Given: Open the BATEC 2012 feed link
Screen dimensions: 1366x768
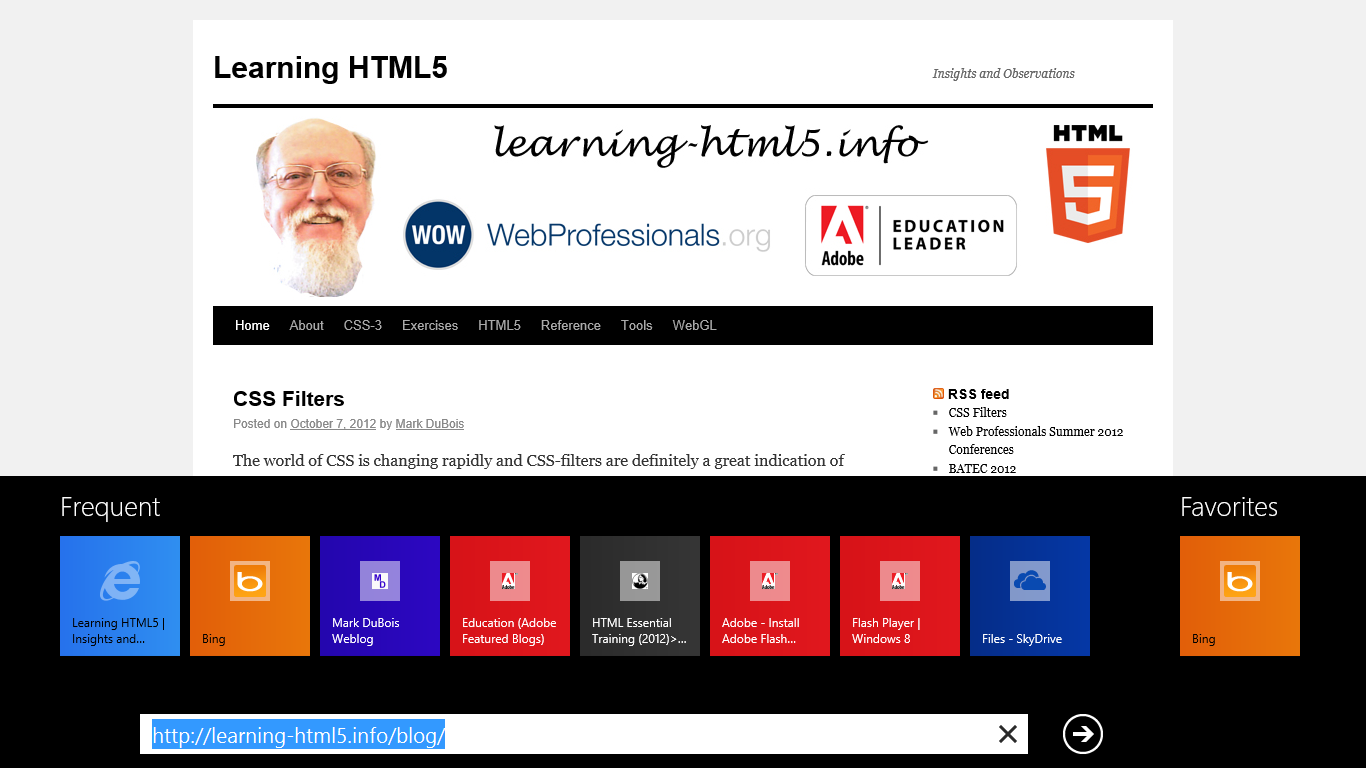Looking at the screenshot, I should (982, 468).
